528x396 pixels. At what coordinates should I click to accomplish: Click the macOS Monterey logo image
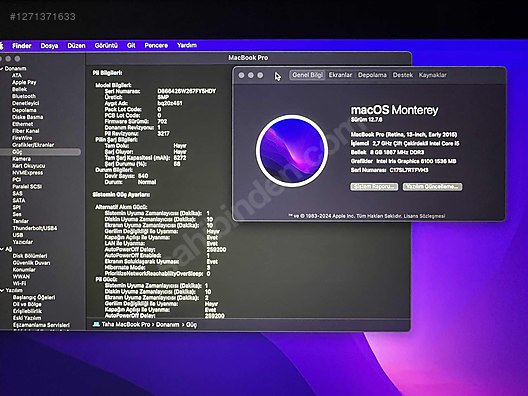point(292,151)
